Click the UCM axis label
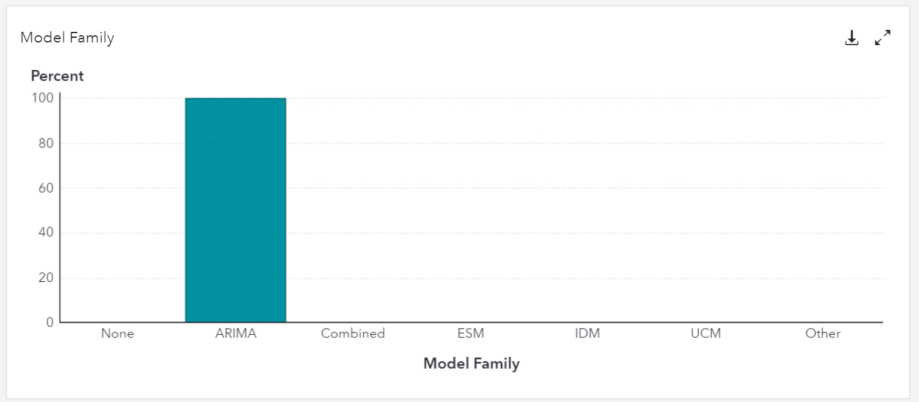 tap(706, 334)
